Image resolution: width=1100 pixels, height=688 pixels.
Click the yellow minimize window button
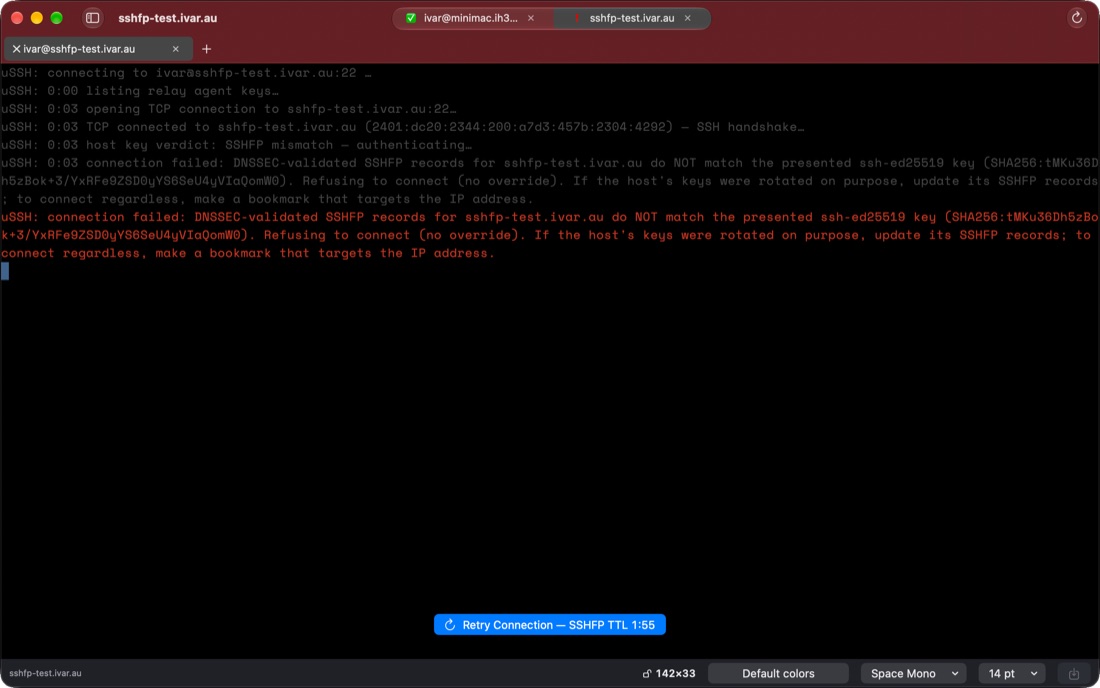pos(37,18)
